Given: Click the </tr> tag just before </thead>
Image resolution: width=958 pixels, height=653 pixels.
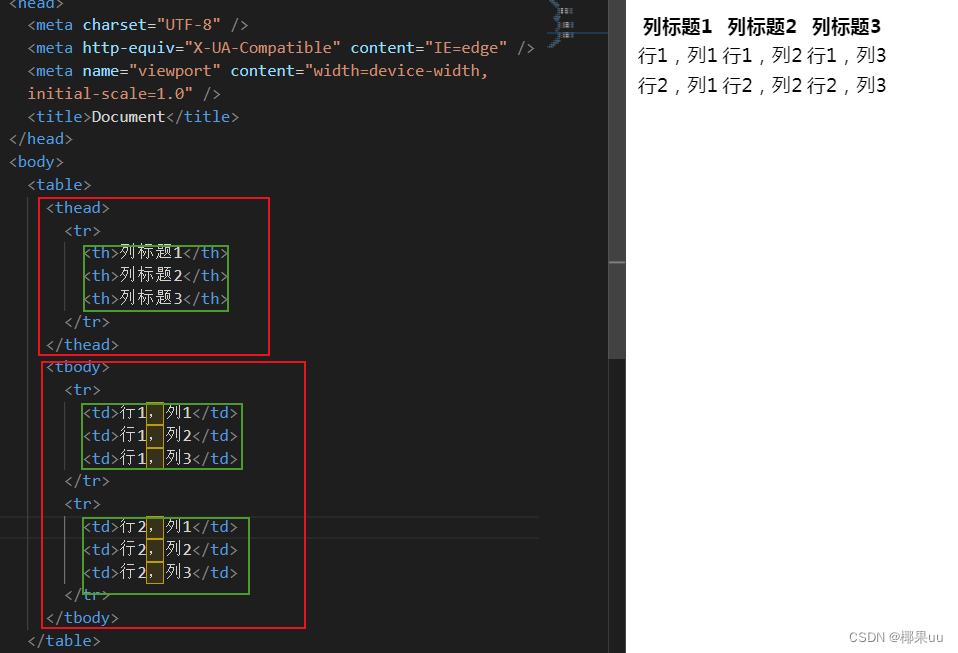Looking at the screenshot, I should pyautogui.click(x=87, y=321).
